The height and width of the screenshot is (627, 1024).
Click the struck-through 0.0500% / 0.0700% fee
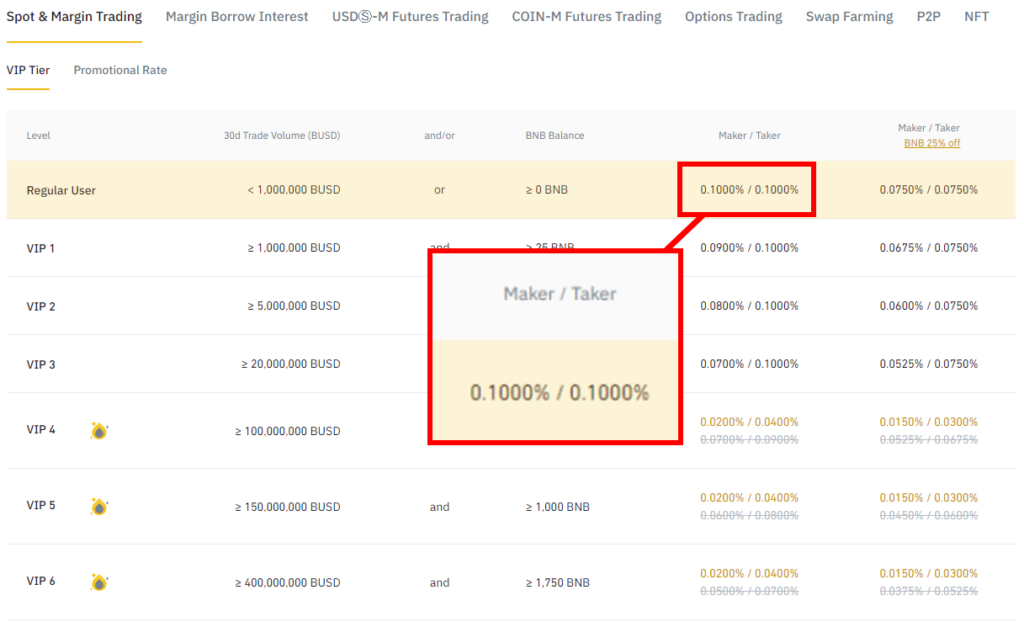click(749, 591)
